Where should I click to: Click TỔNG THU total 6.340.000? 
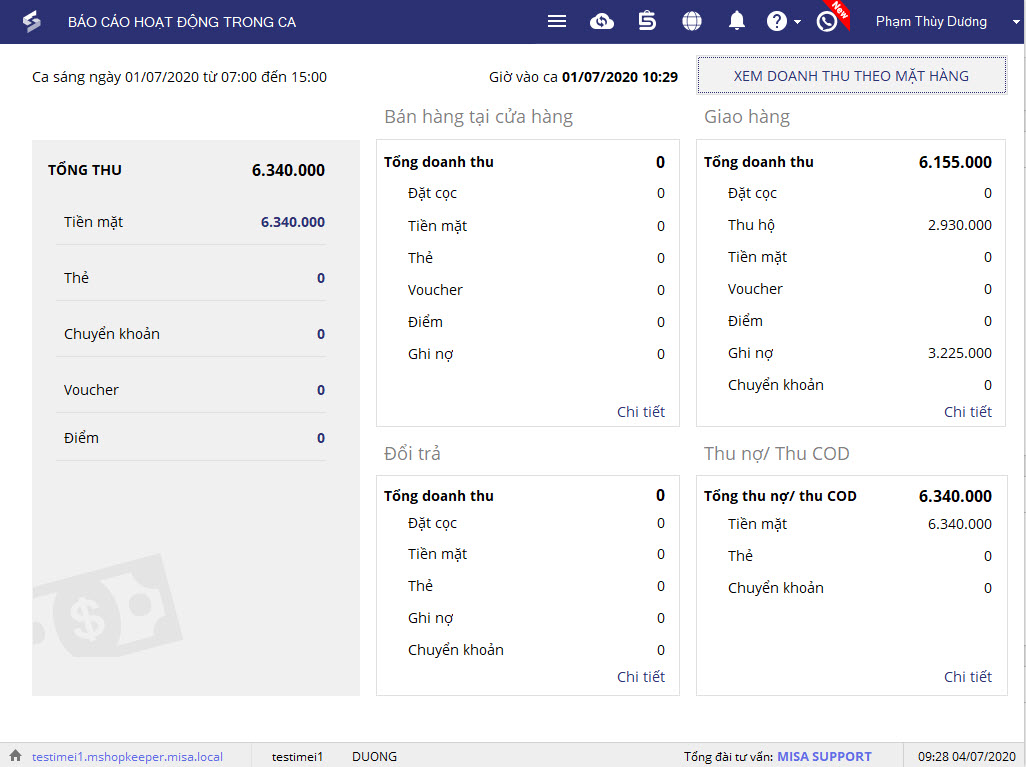288,170
